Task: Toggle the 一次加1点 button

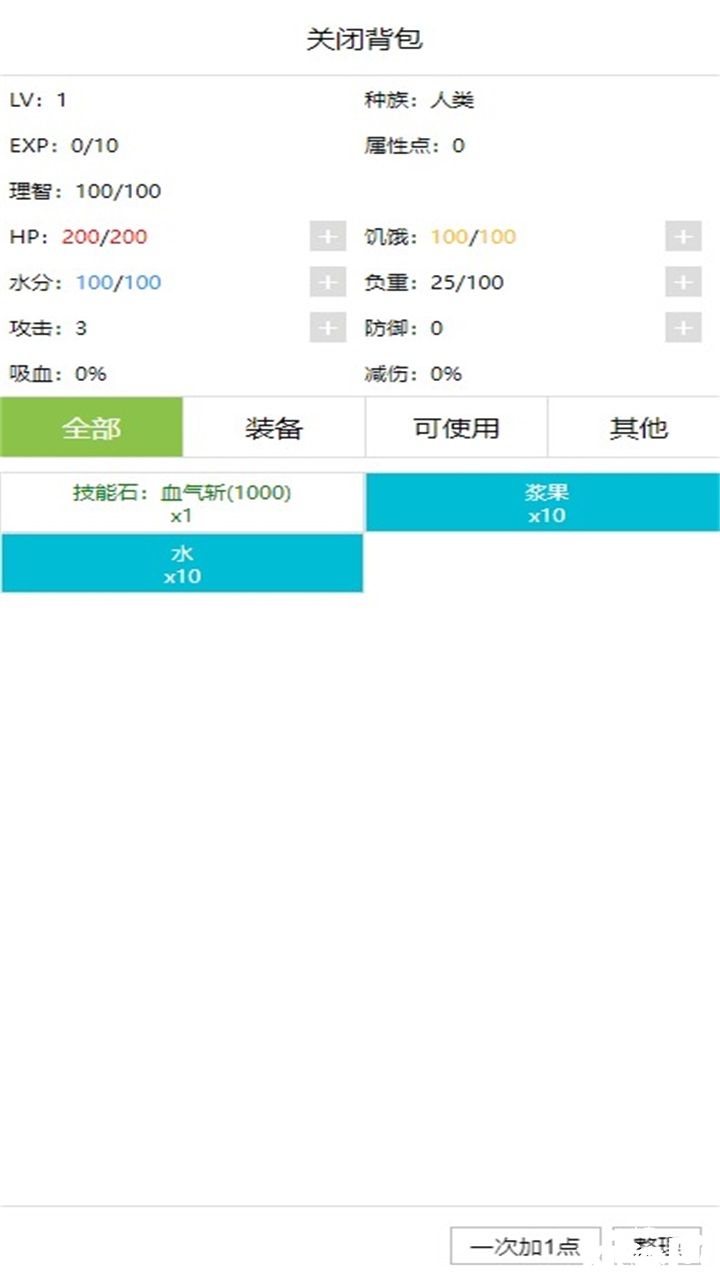Action: [525, 1246]
